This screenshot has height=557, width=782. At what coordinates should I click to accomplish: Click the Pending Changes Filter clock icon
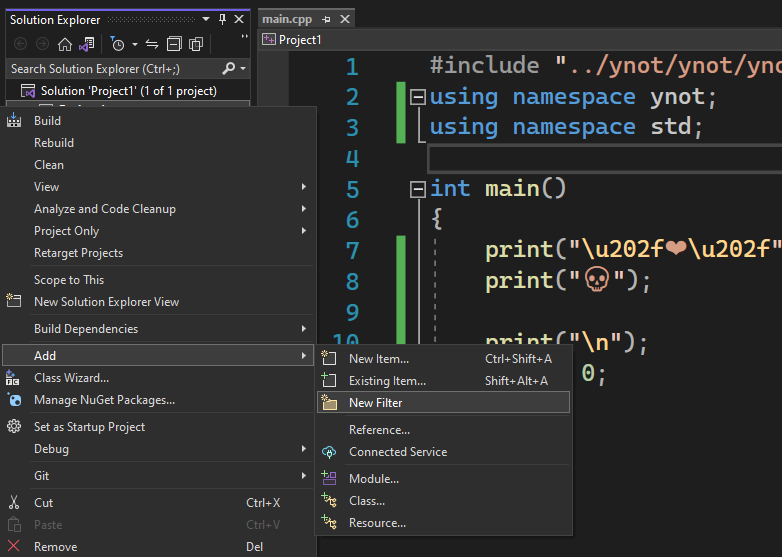(117, 44)
